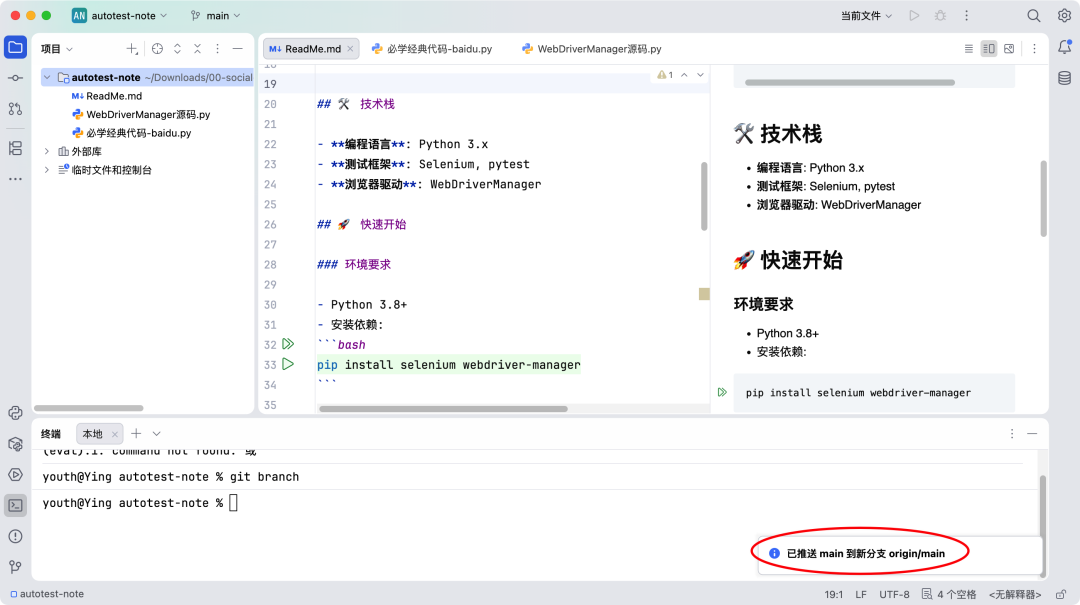This screenshot has width=1080, height=605.
Task: Open current file run configuration dropdown
Action: pos(866,15)
